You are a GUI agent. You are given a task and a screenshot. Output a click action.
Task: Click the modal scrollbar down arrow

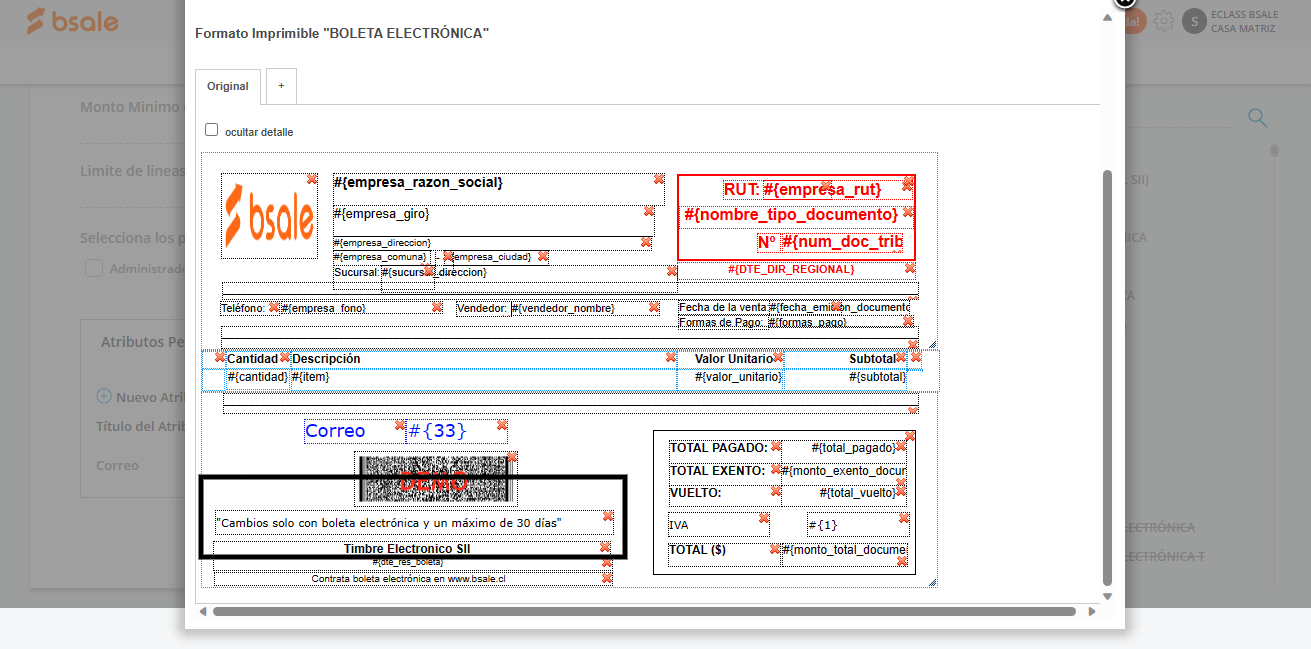click(x=1107, y=597)
